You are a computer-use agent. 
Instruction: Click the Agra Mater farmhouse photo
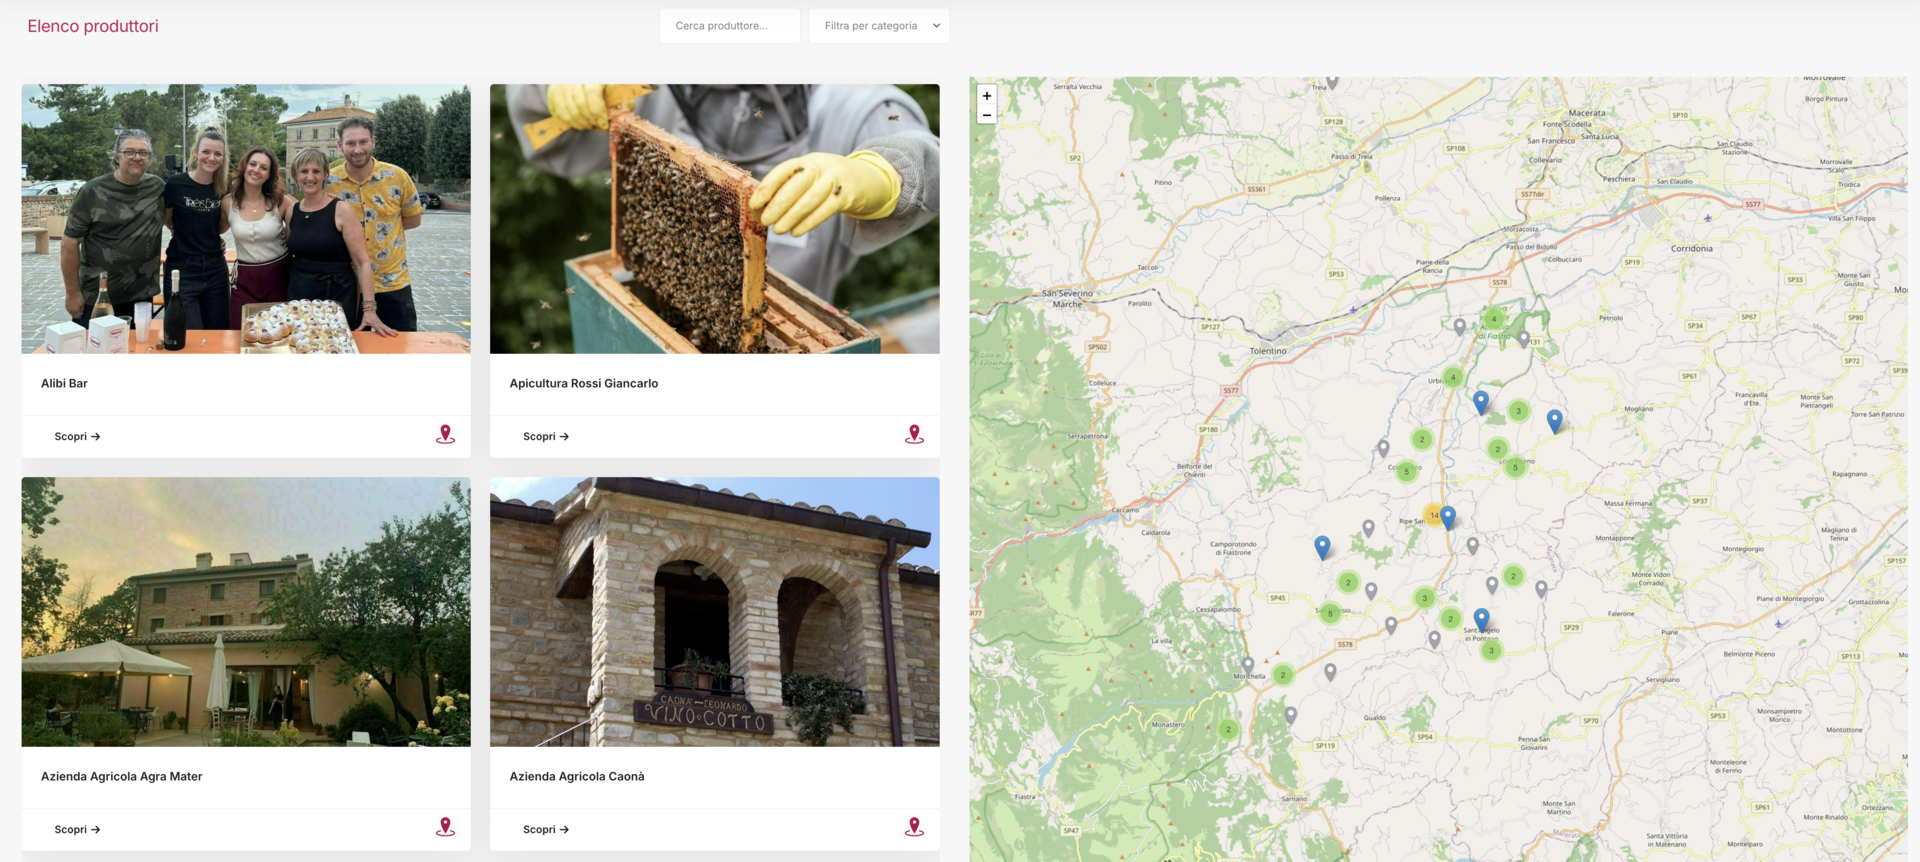(x=246, y=612)
